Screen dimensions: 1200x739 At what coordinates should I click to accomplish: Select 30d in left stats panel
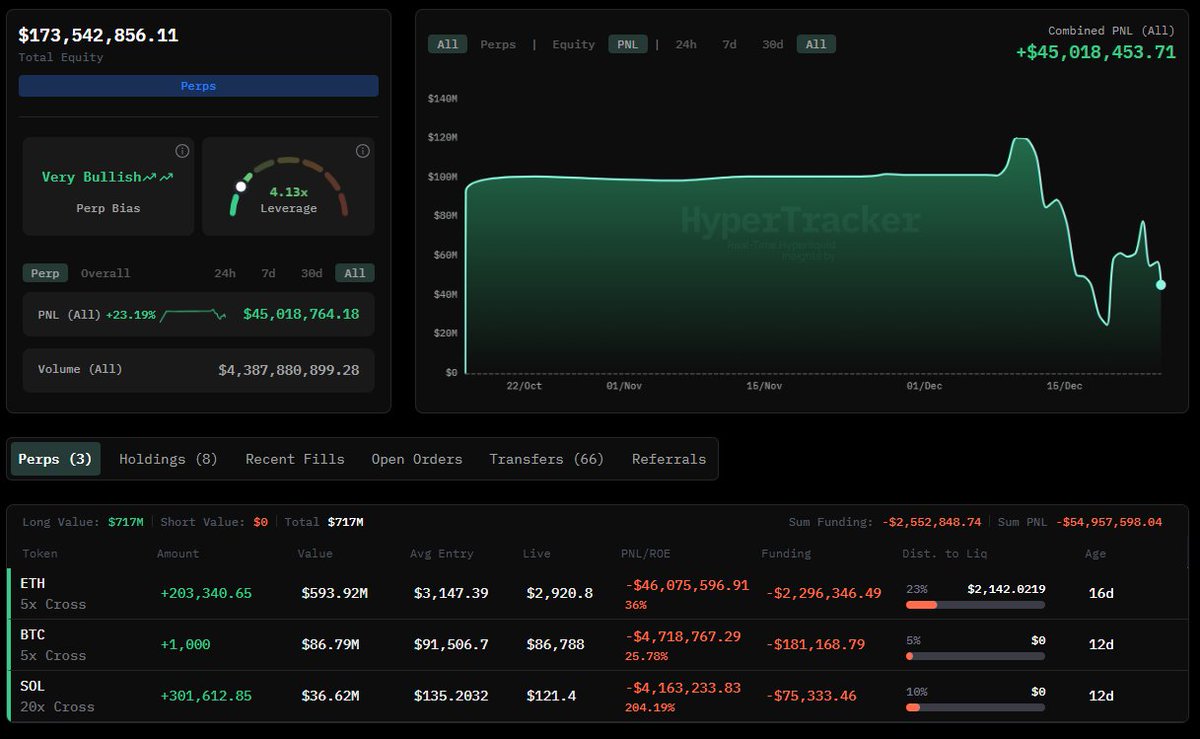(311, 273)
